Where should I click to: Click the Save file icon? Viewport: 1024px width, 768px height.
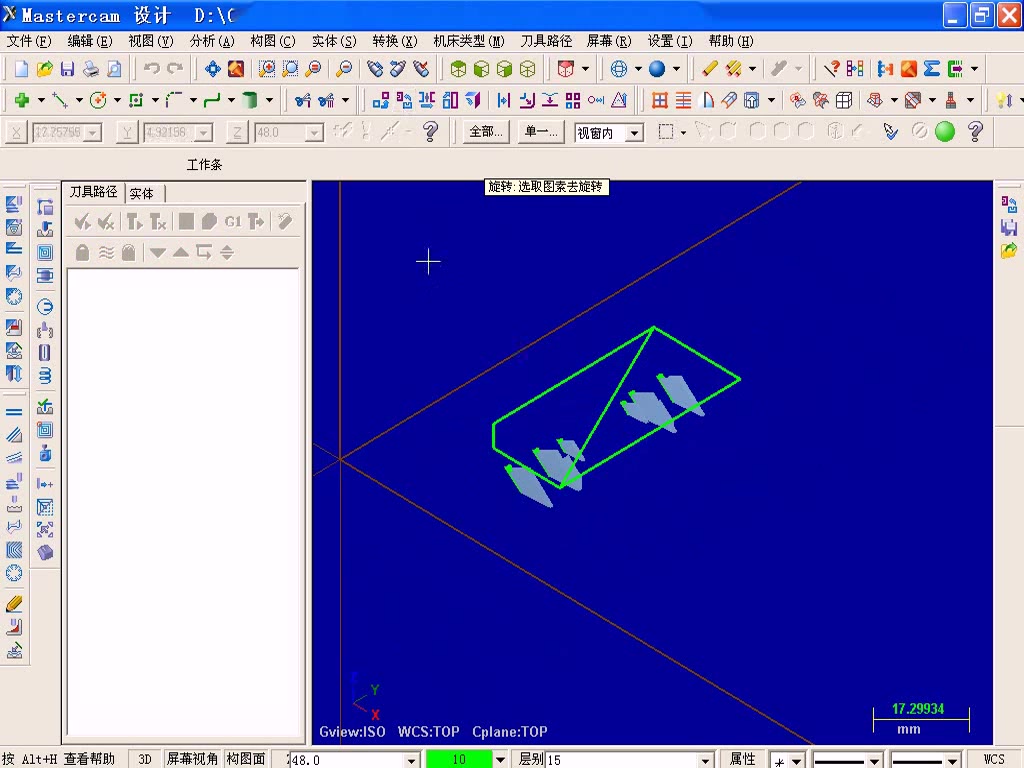67,70
